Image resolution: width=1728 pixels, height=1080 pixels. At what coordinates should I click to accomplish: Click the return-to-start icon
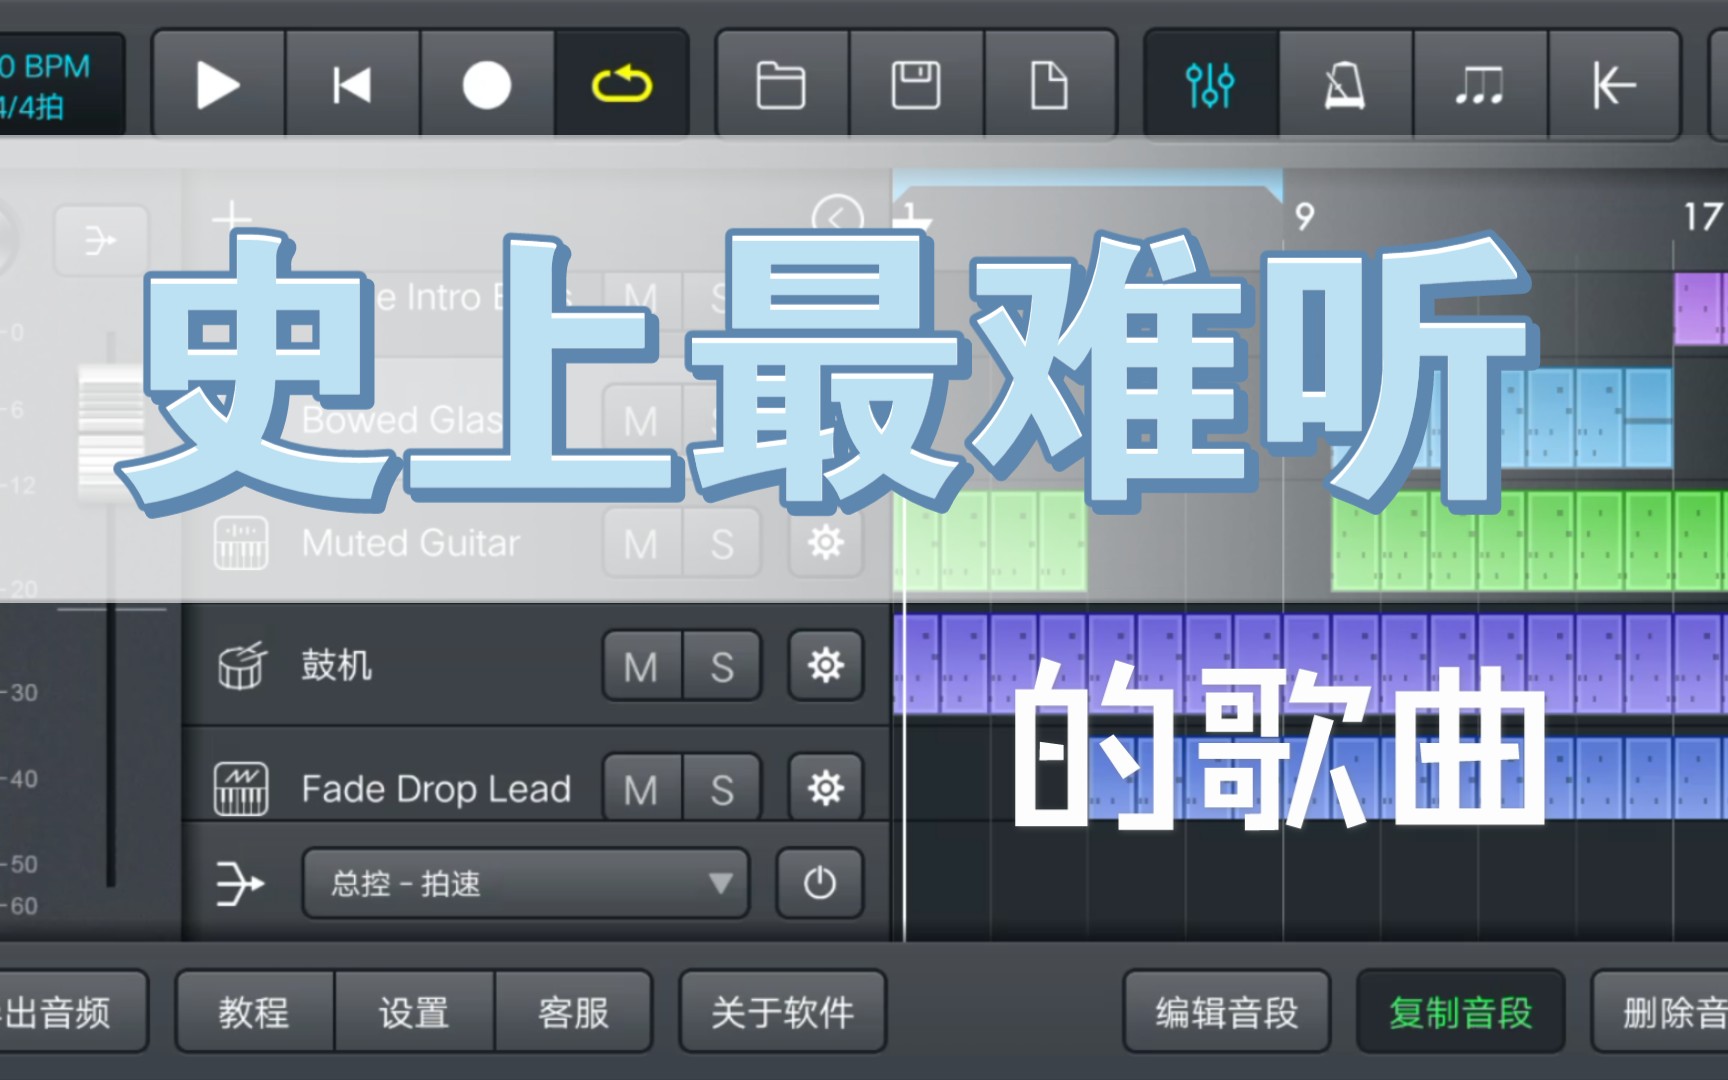(1614, 85)
